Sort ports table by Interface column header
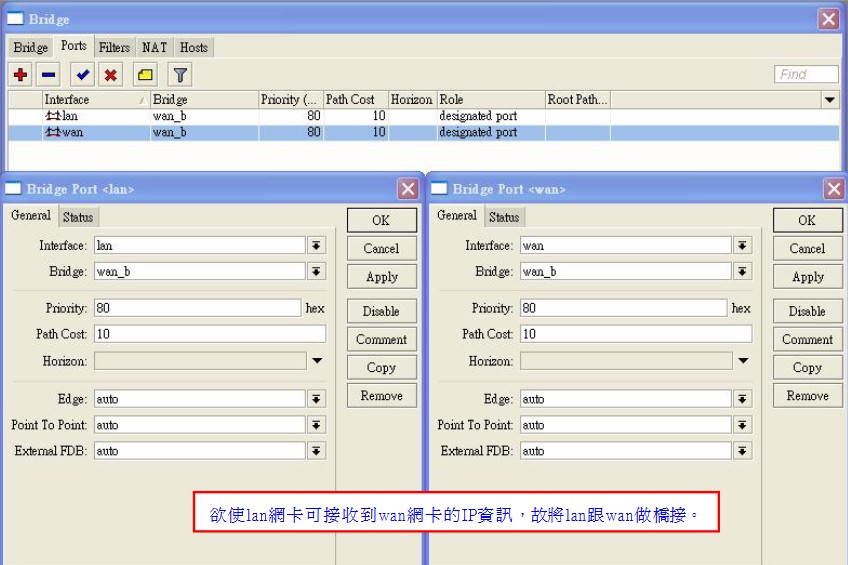848x565 pixels. 96,99
